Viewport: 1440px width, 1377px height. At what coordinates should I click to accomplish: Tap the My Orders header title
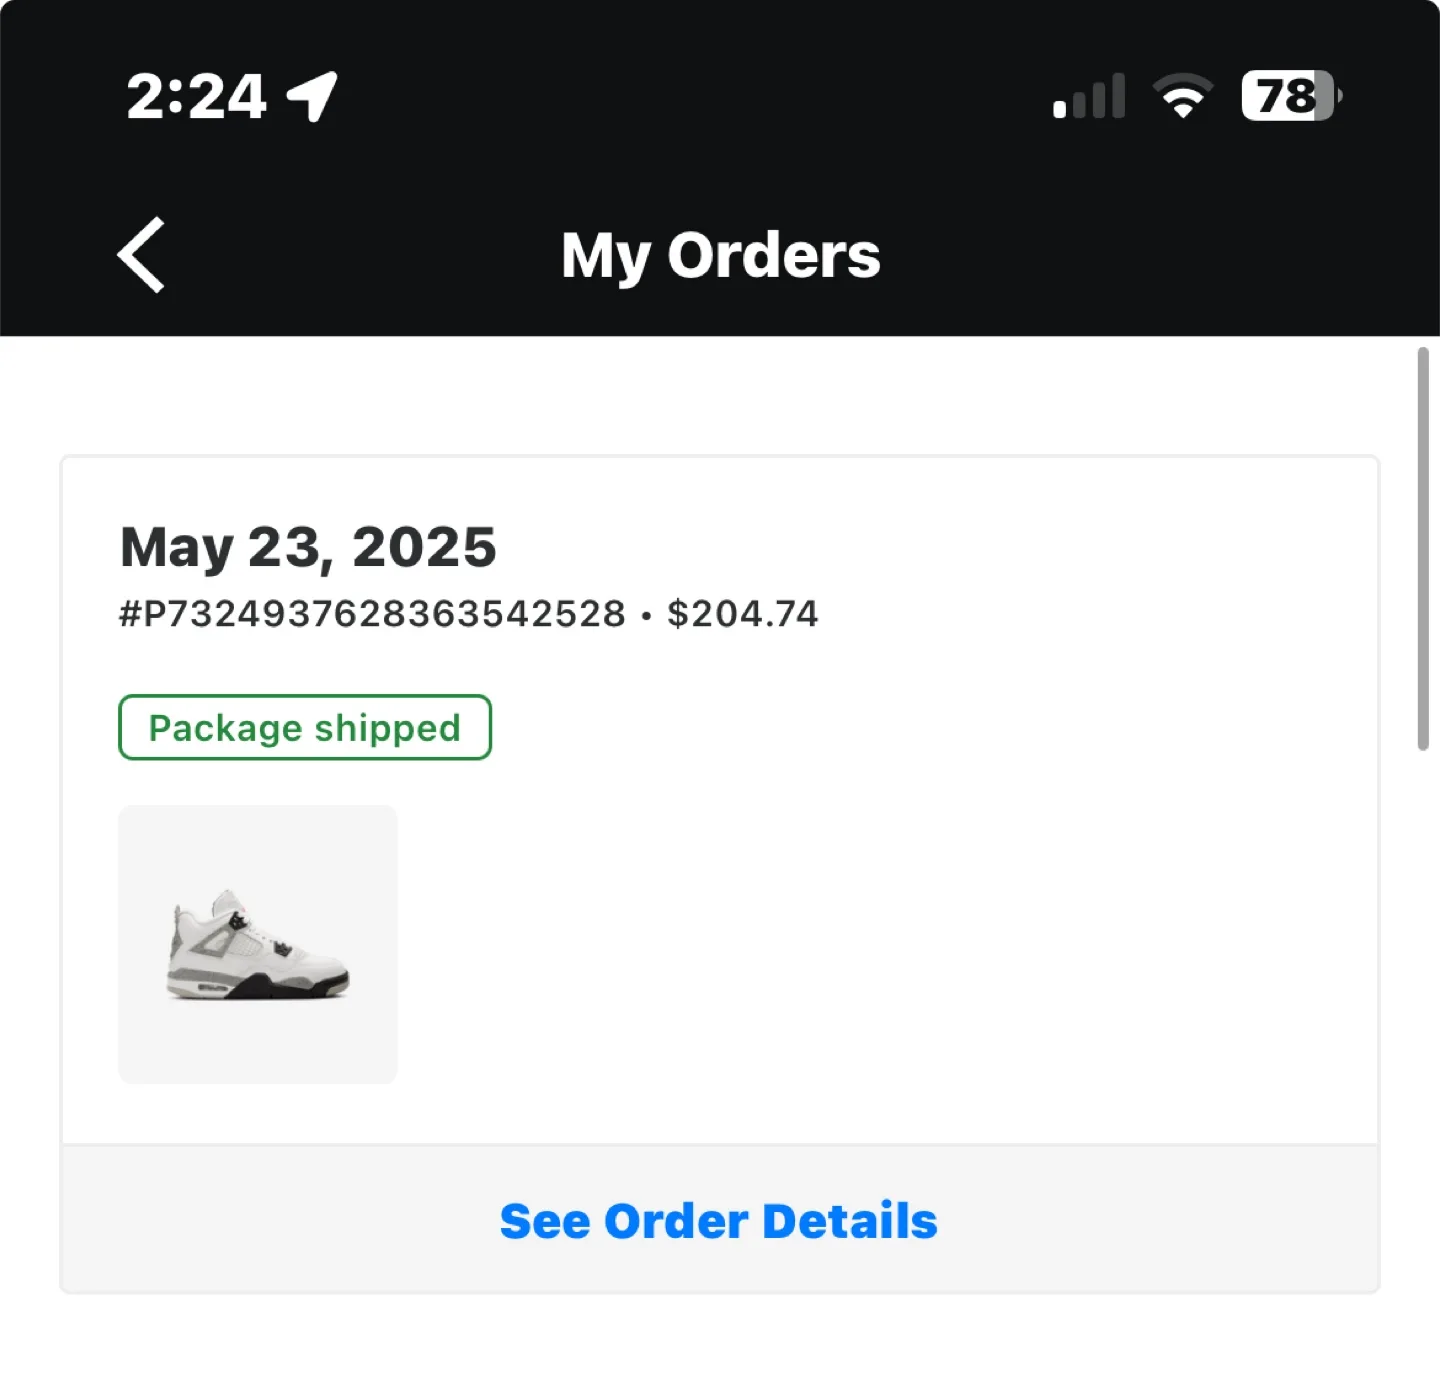coord(719,254)
